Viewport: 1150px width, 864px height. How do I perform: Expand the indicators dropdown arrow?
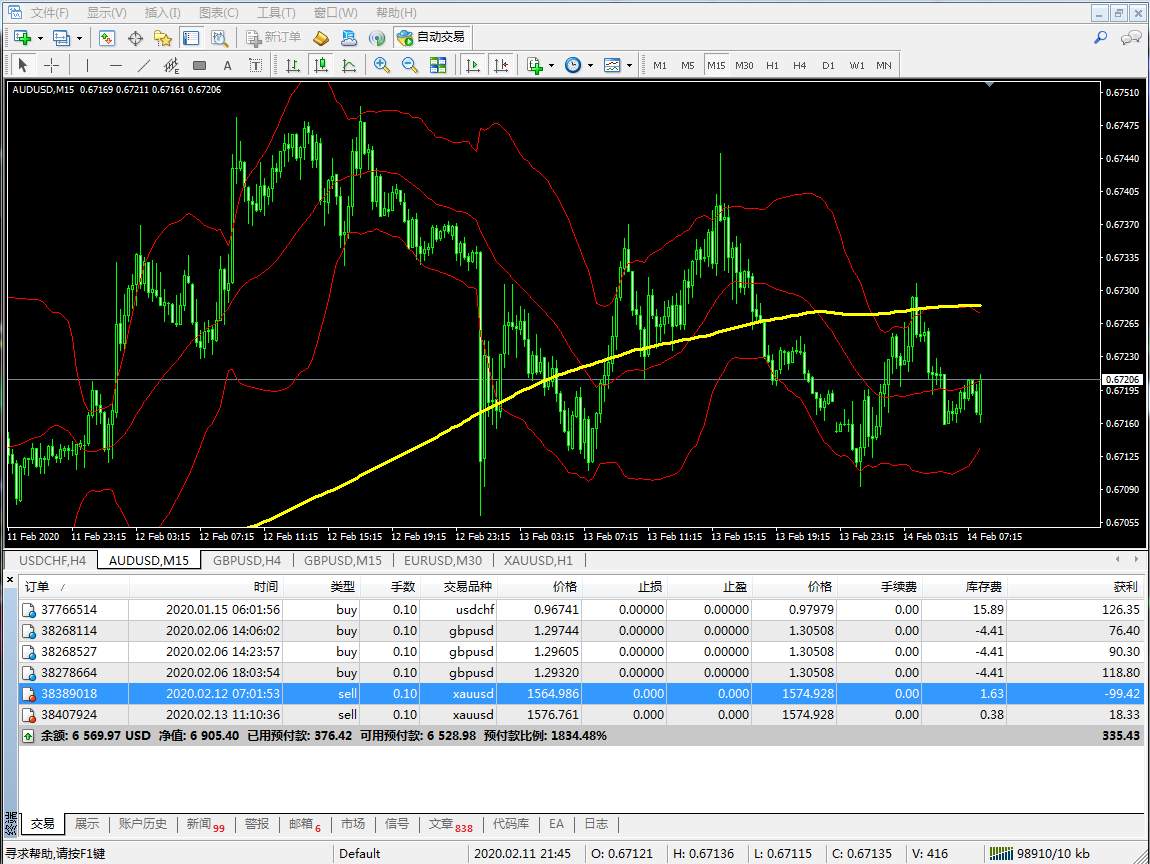point(551,66)
